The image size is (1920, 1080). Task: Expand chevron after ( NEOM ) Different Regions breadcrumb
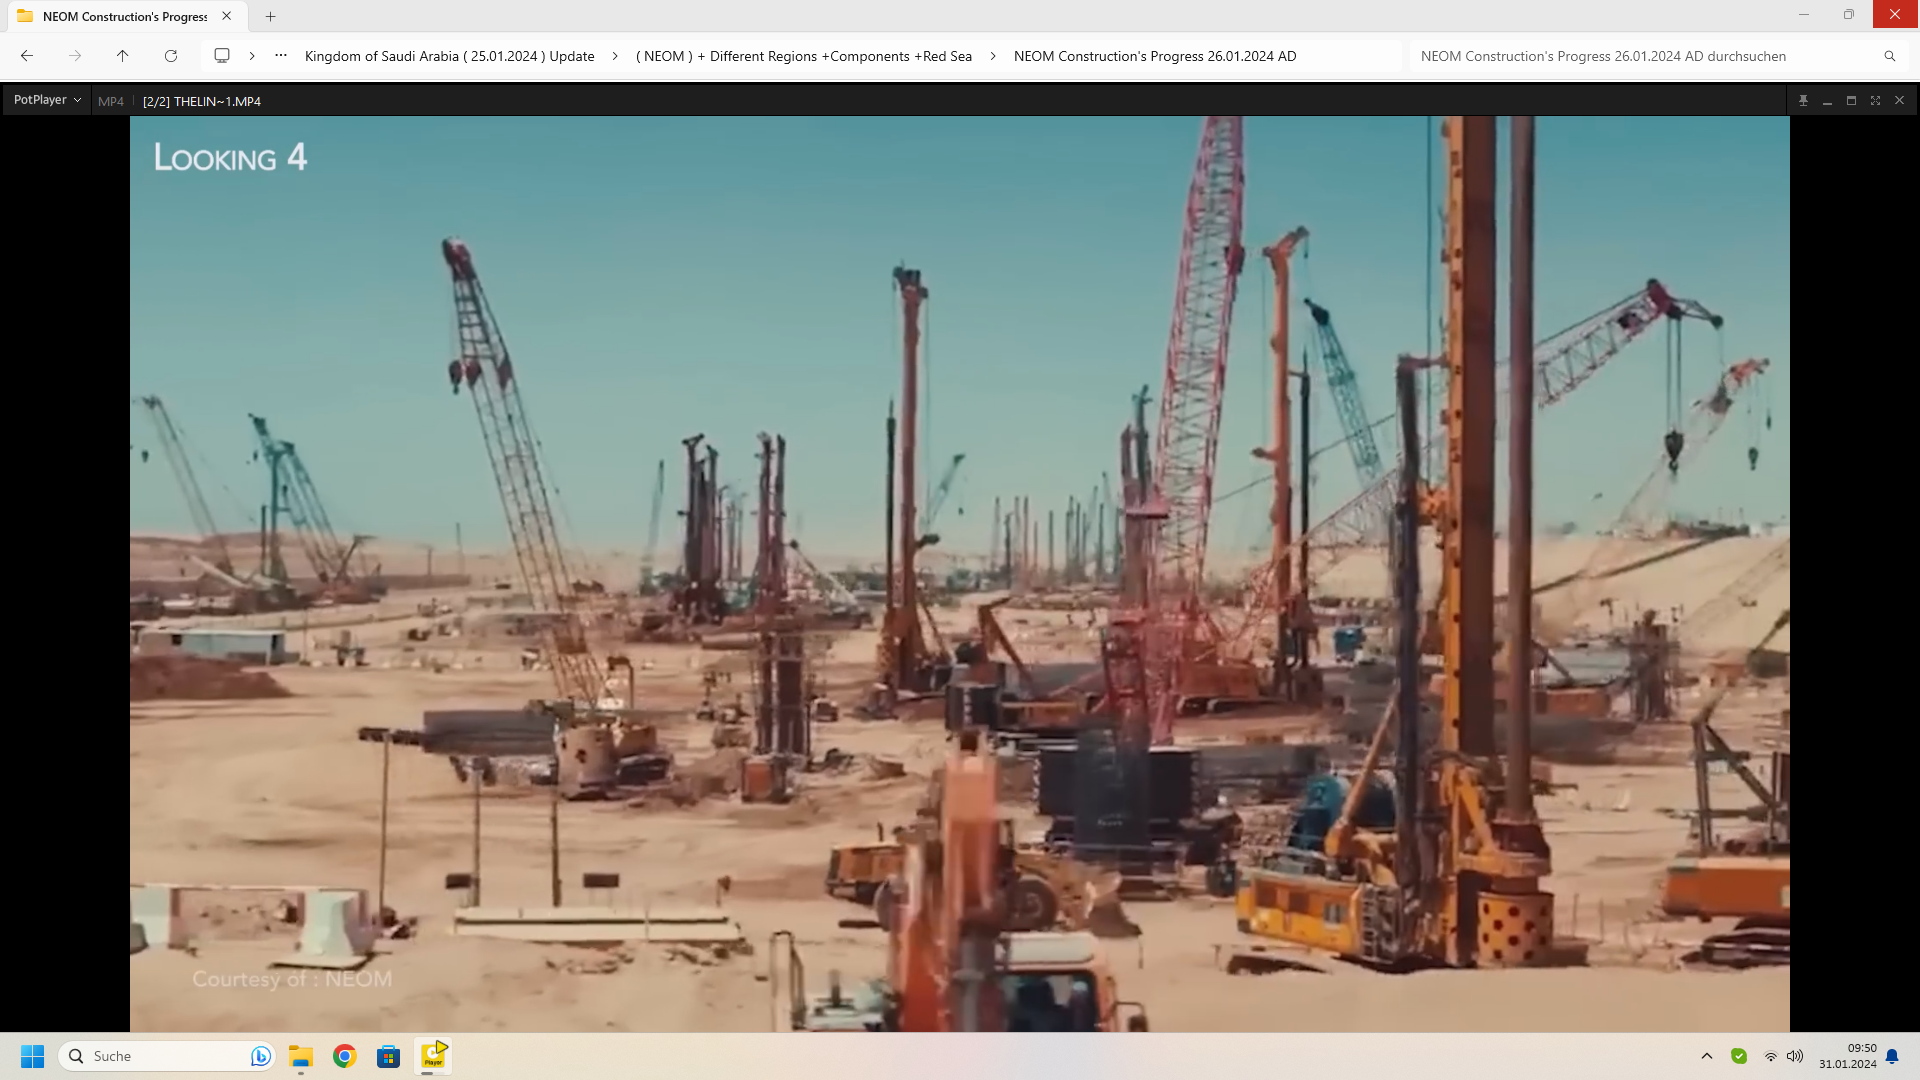tap(993, 56)
